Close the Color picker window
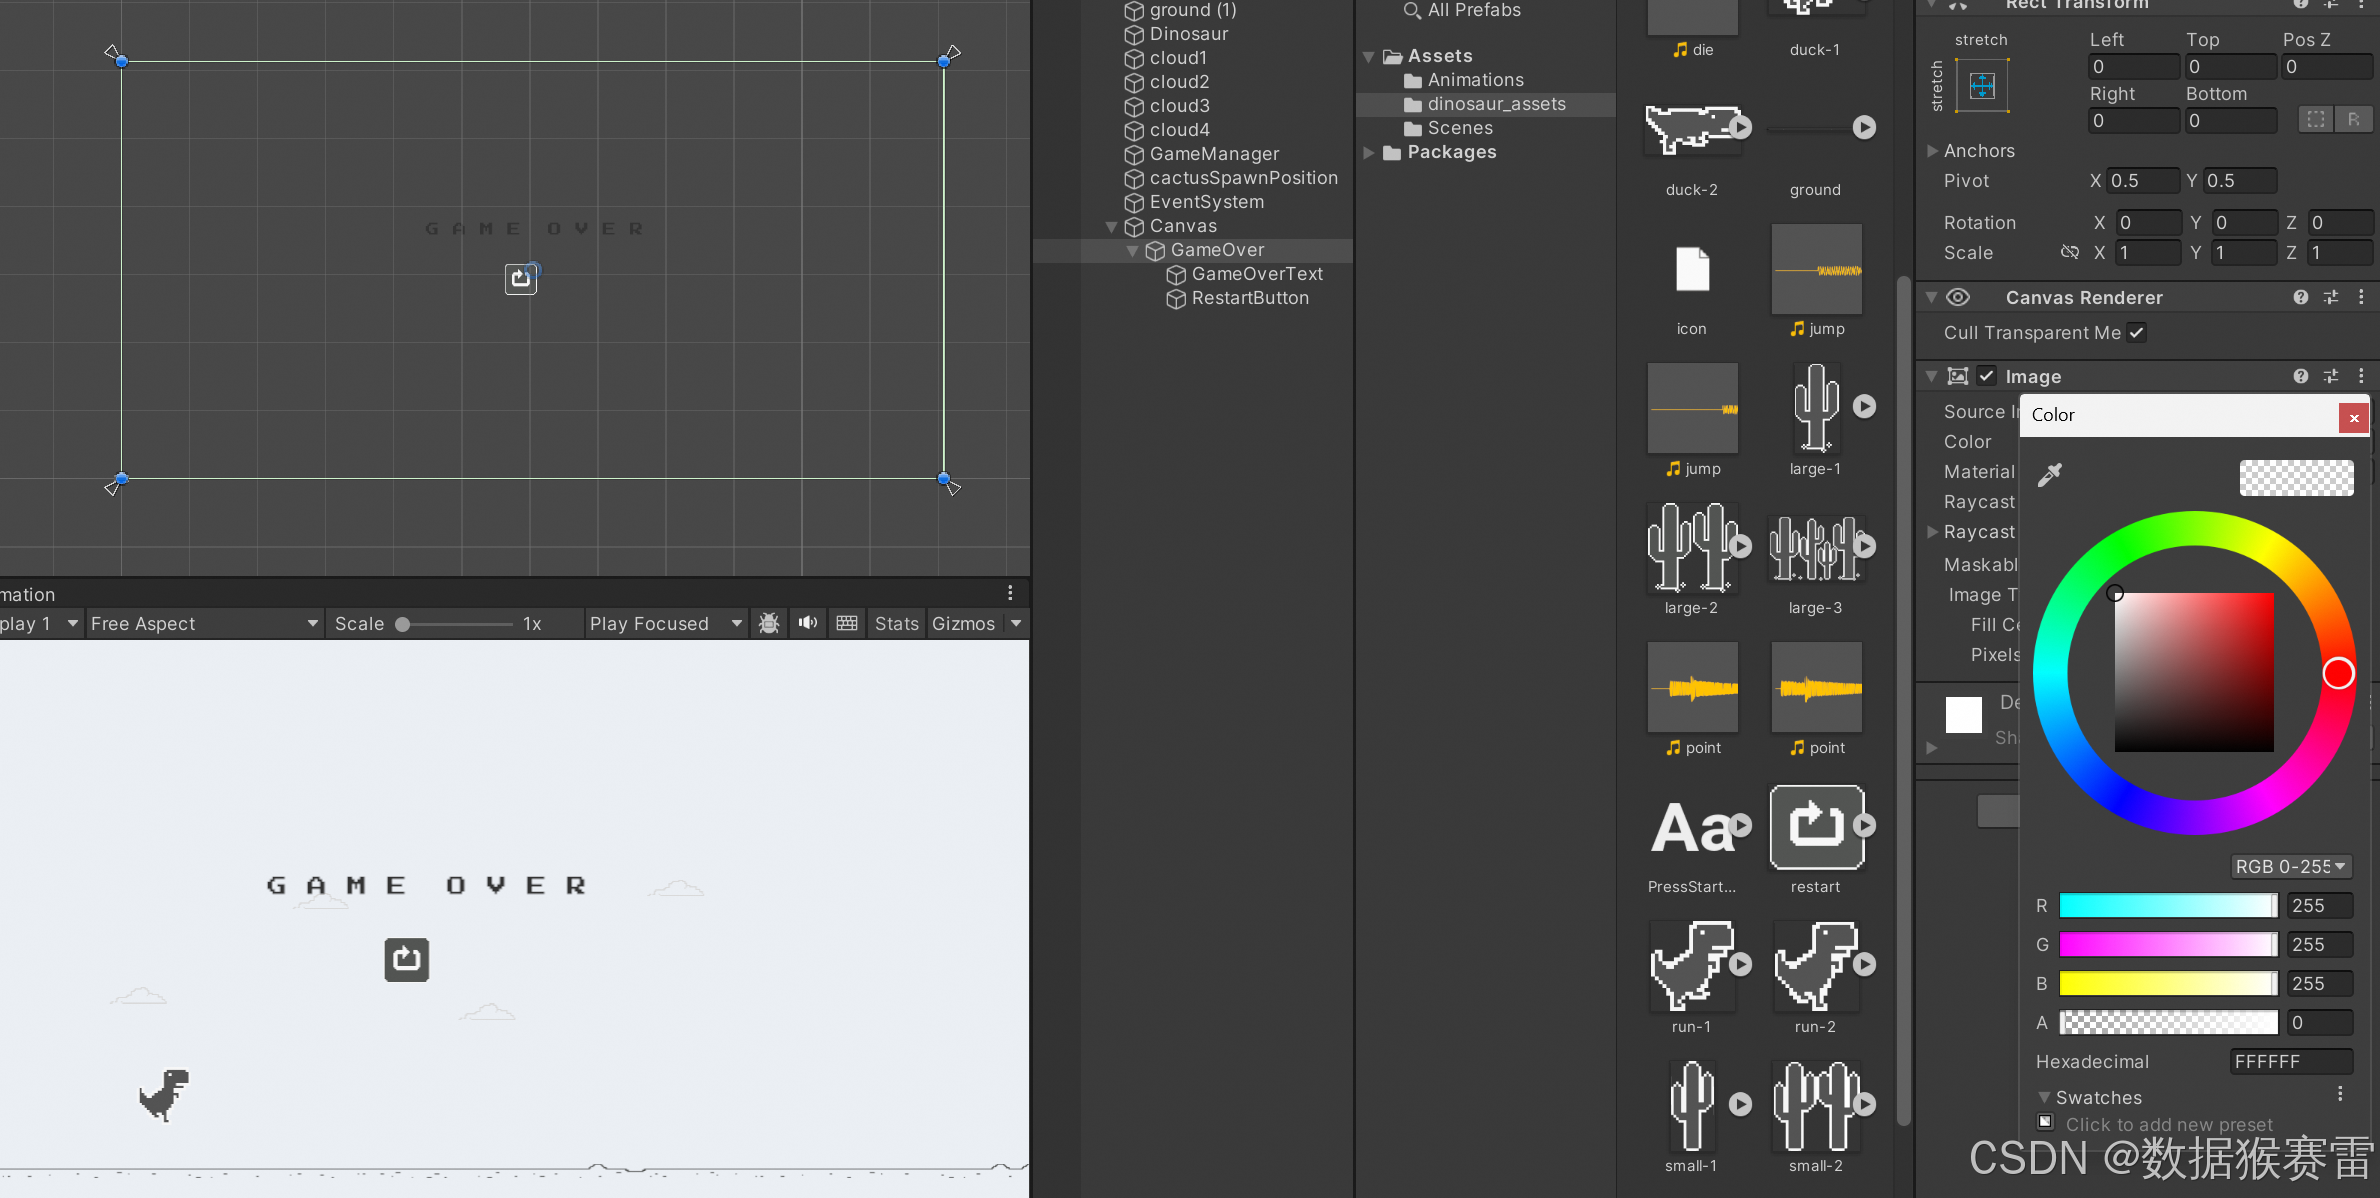This screenshot has height=1198, width=2380. click(2354, 418)
